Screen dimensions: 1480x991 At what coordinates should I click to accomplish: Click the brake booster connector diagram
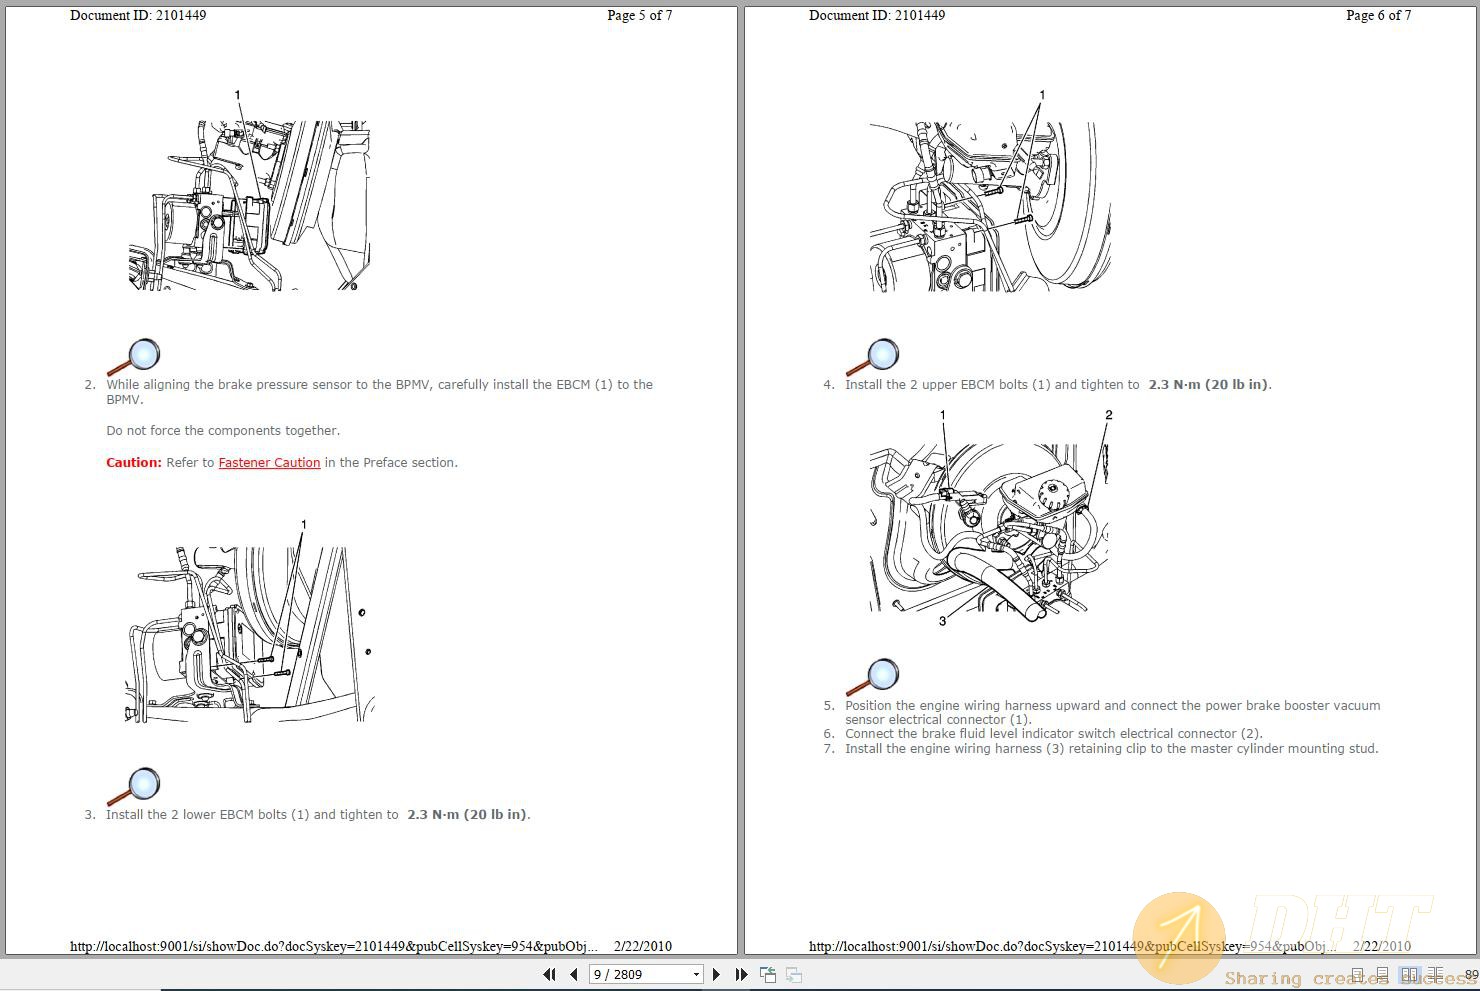pyautogui.click(x=990, y=519)
